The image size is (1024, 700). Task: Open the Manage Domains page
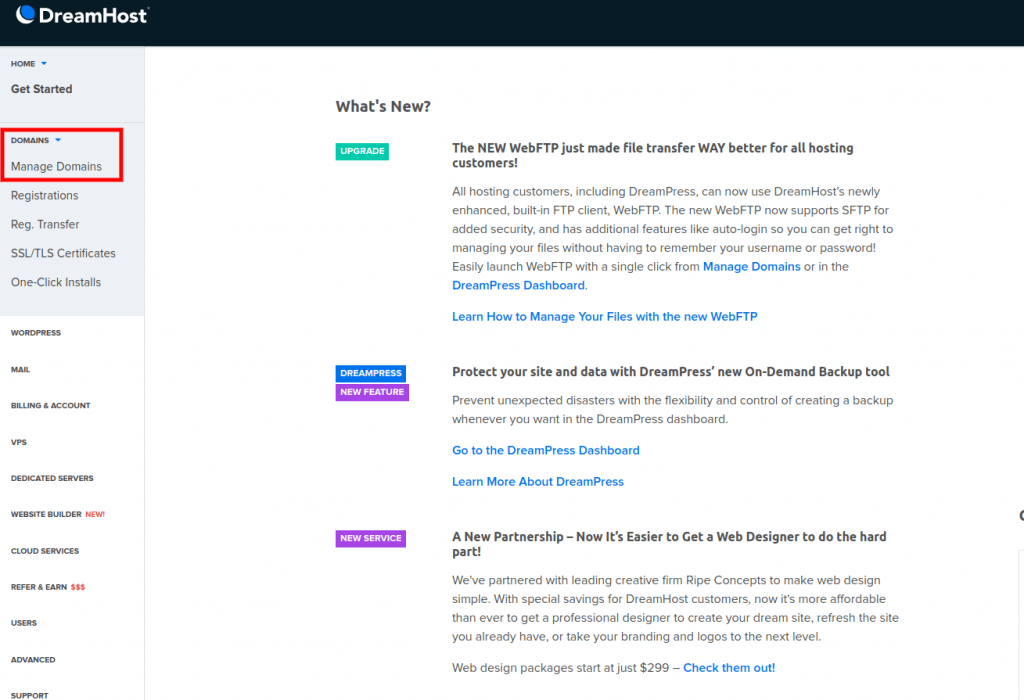pos(54,166)
